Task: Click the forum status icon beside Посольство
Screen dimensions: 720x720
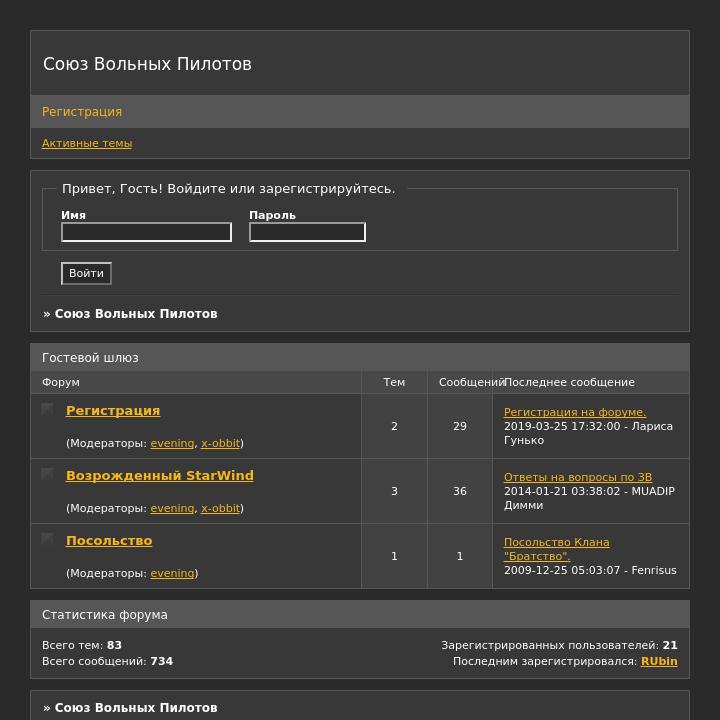Action: [47, 539]
